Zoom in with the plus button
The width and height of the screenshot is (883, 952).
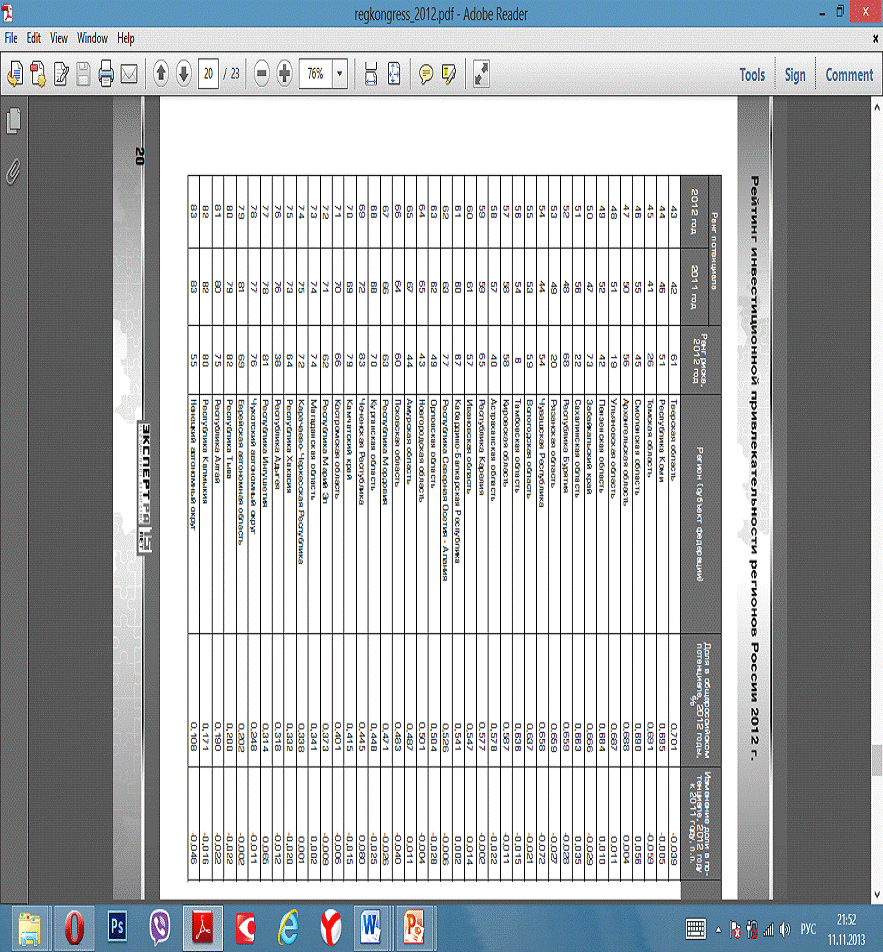(285, 73)
